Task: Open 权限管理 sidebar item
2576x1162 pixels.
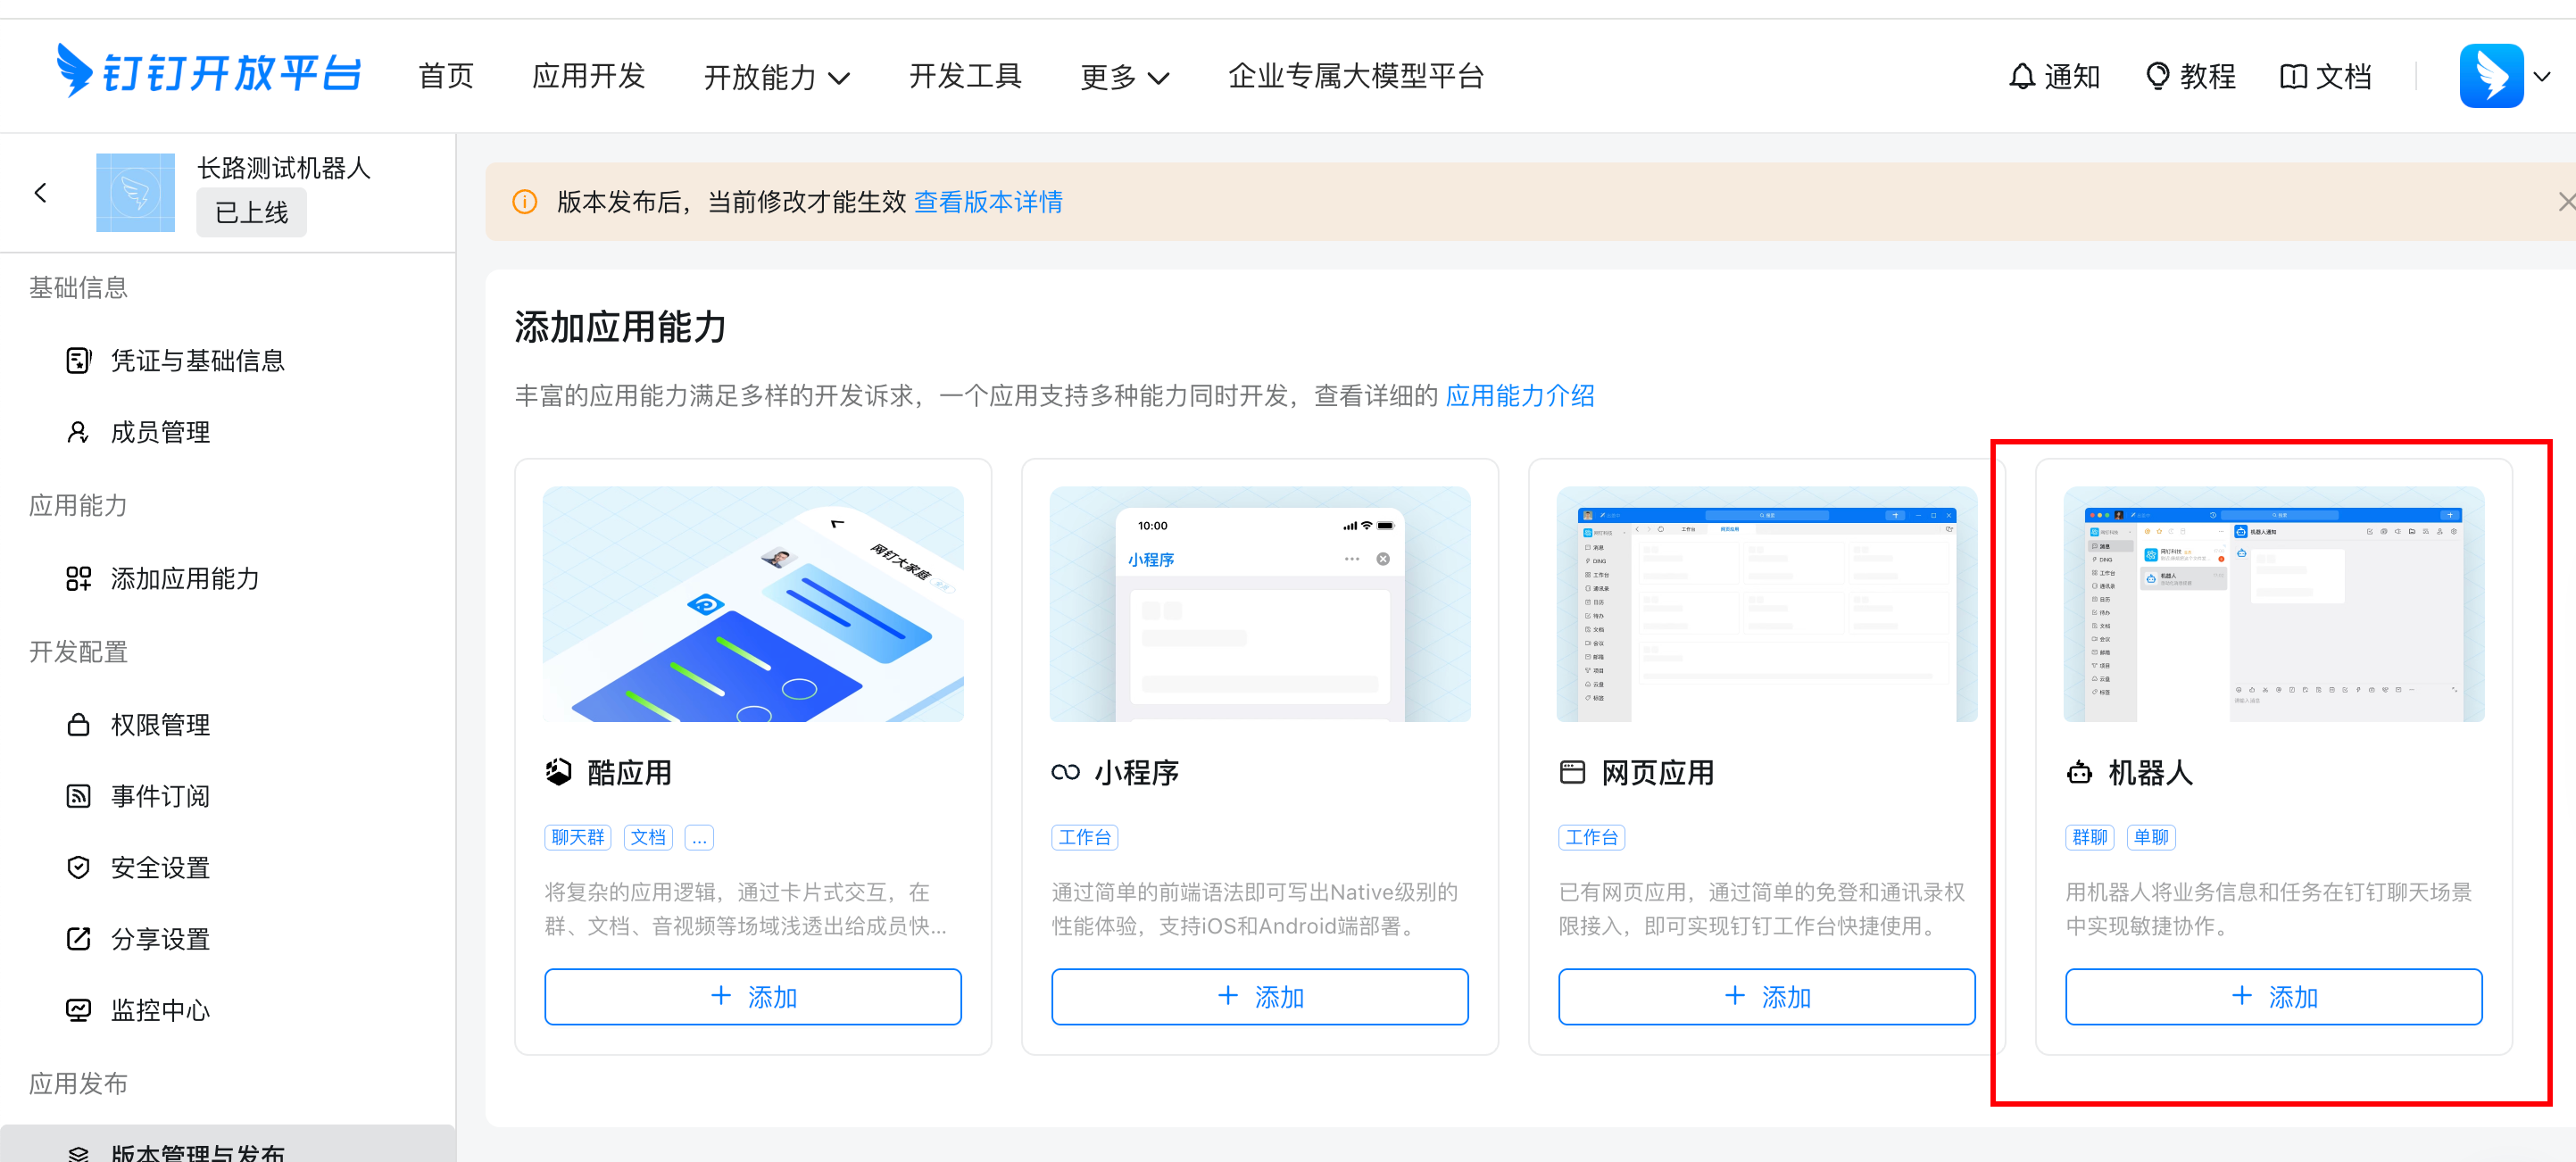Action: click(160, 724)
